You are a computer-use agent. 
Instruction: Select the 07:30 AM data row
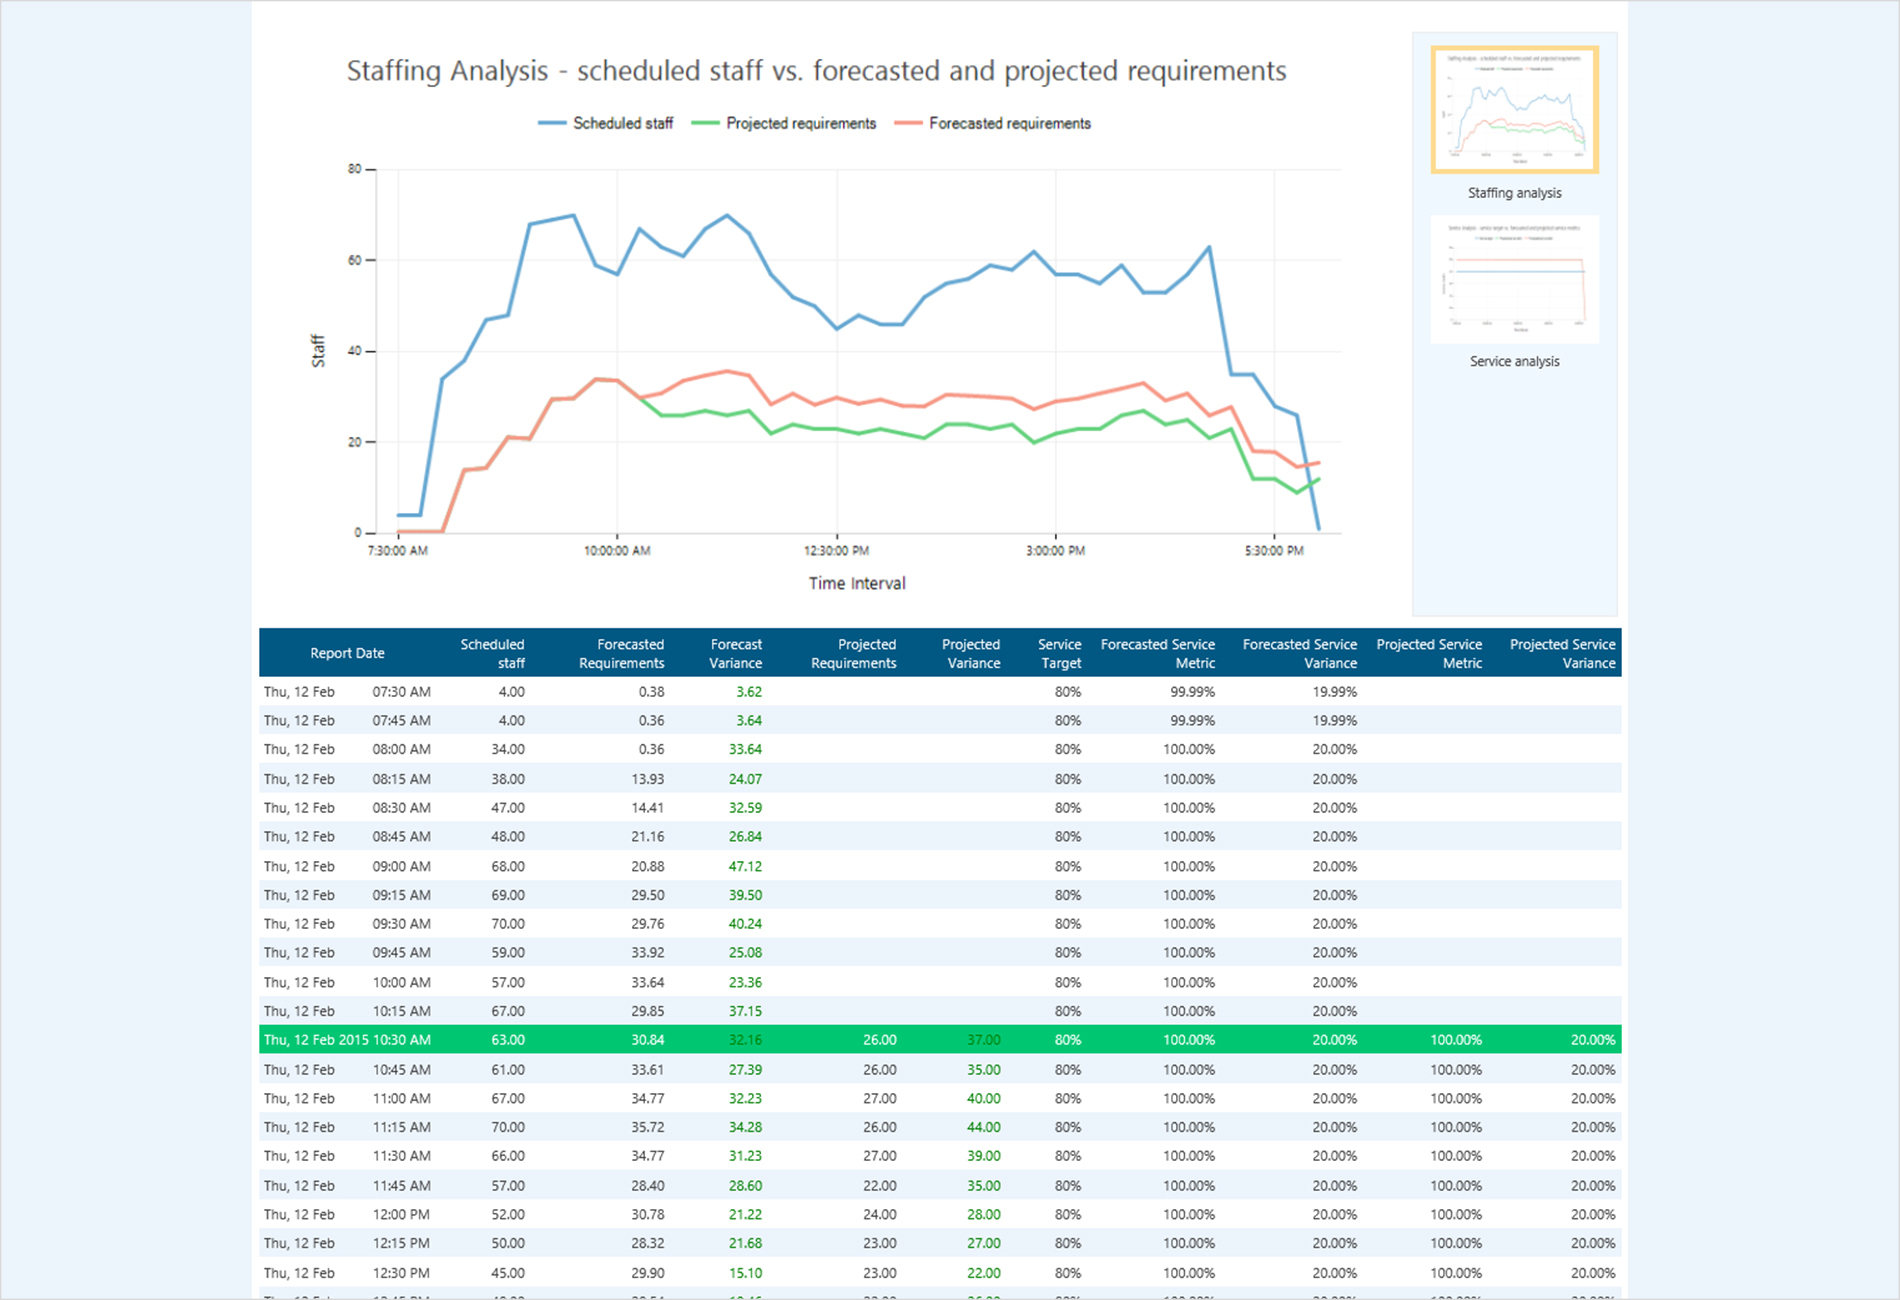point(700,691)
